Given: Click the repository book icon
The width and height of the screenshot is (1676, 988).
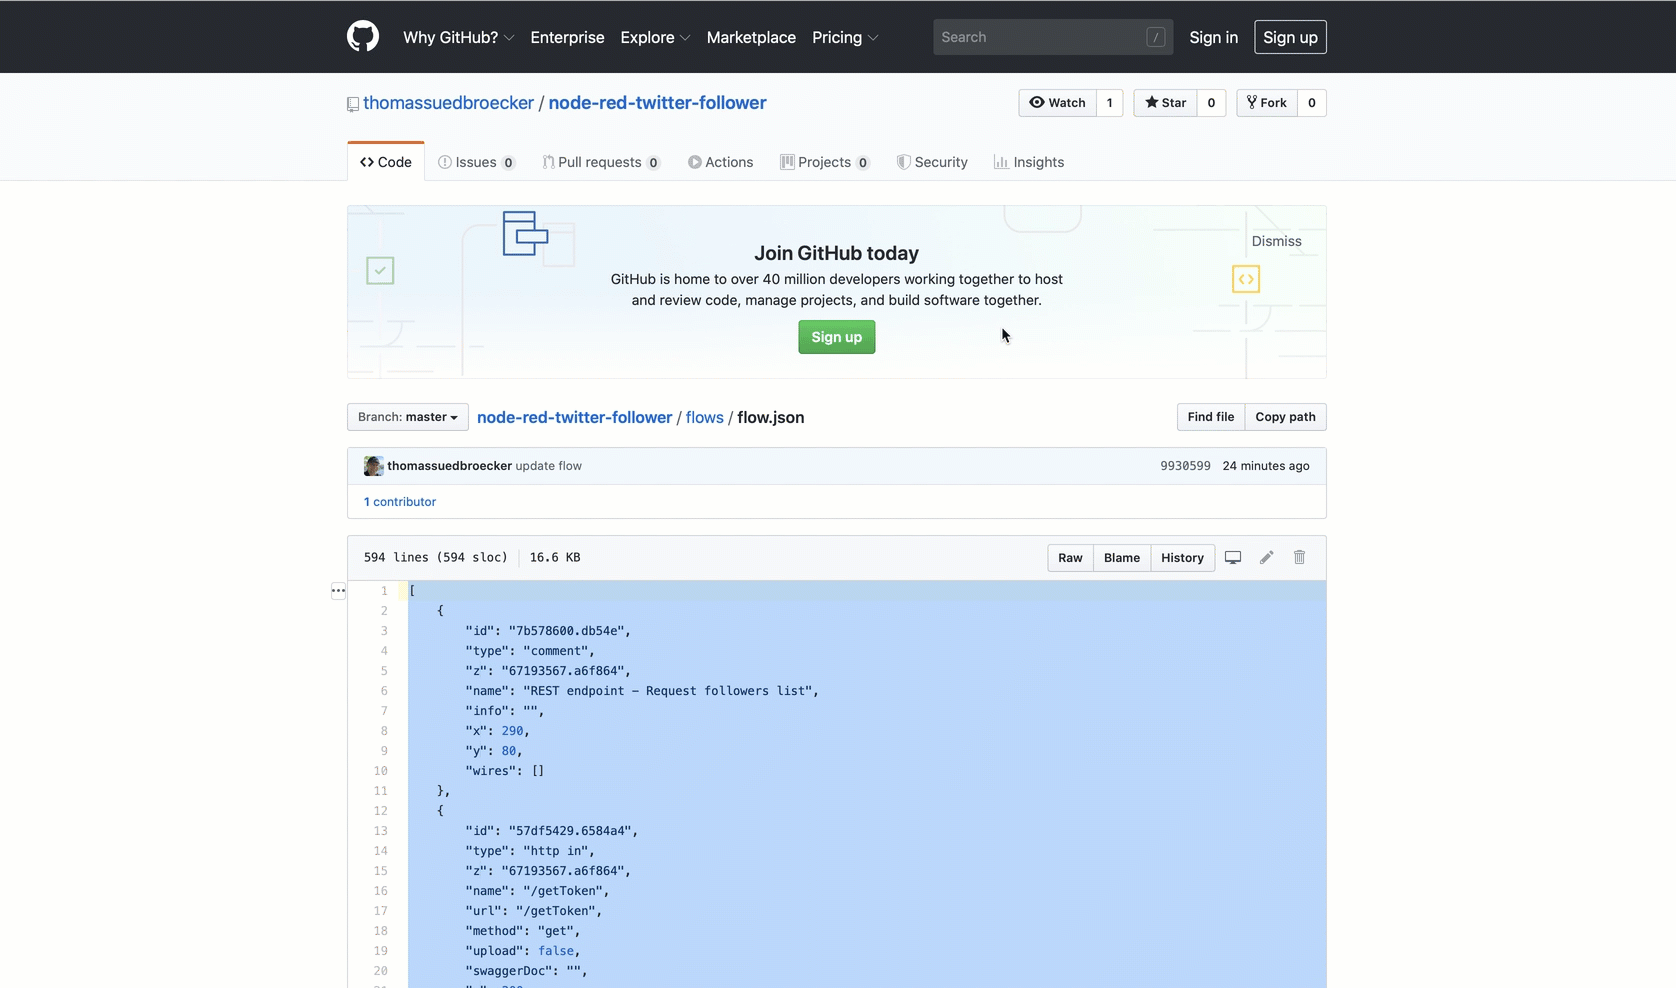Looking at the screenshot, I should click(353, 104).
